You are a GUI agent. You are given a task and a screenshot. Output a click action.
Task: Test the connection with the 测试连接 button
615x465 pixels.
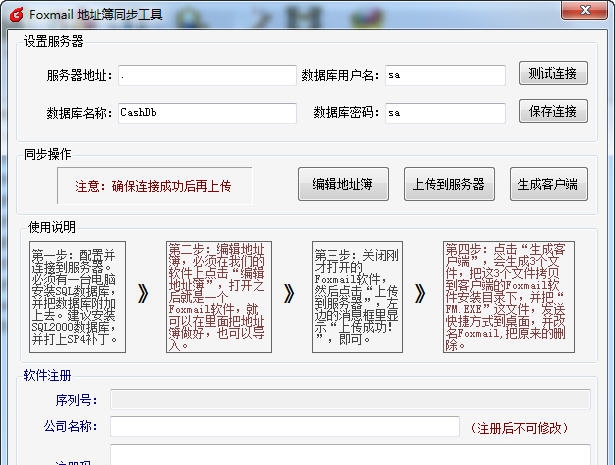[553, 73]
